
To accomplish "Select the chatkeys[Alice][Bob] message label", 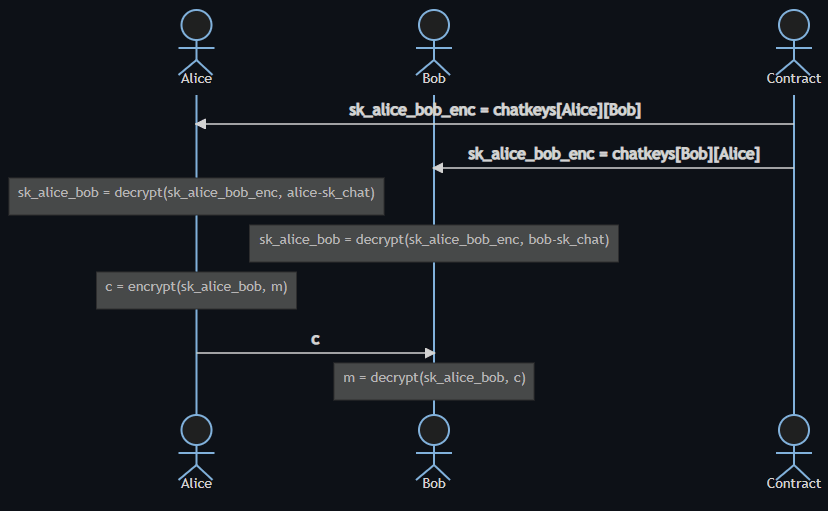I will pos(494,110).
